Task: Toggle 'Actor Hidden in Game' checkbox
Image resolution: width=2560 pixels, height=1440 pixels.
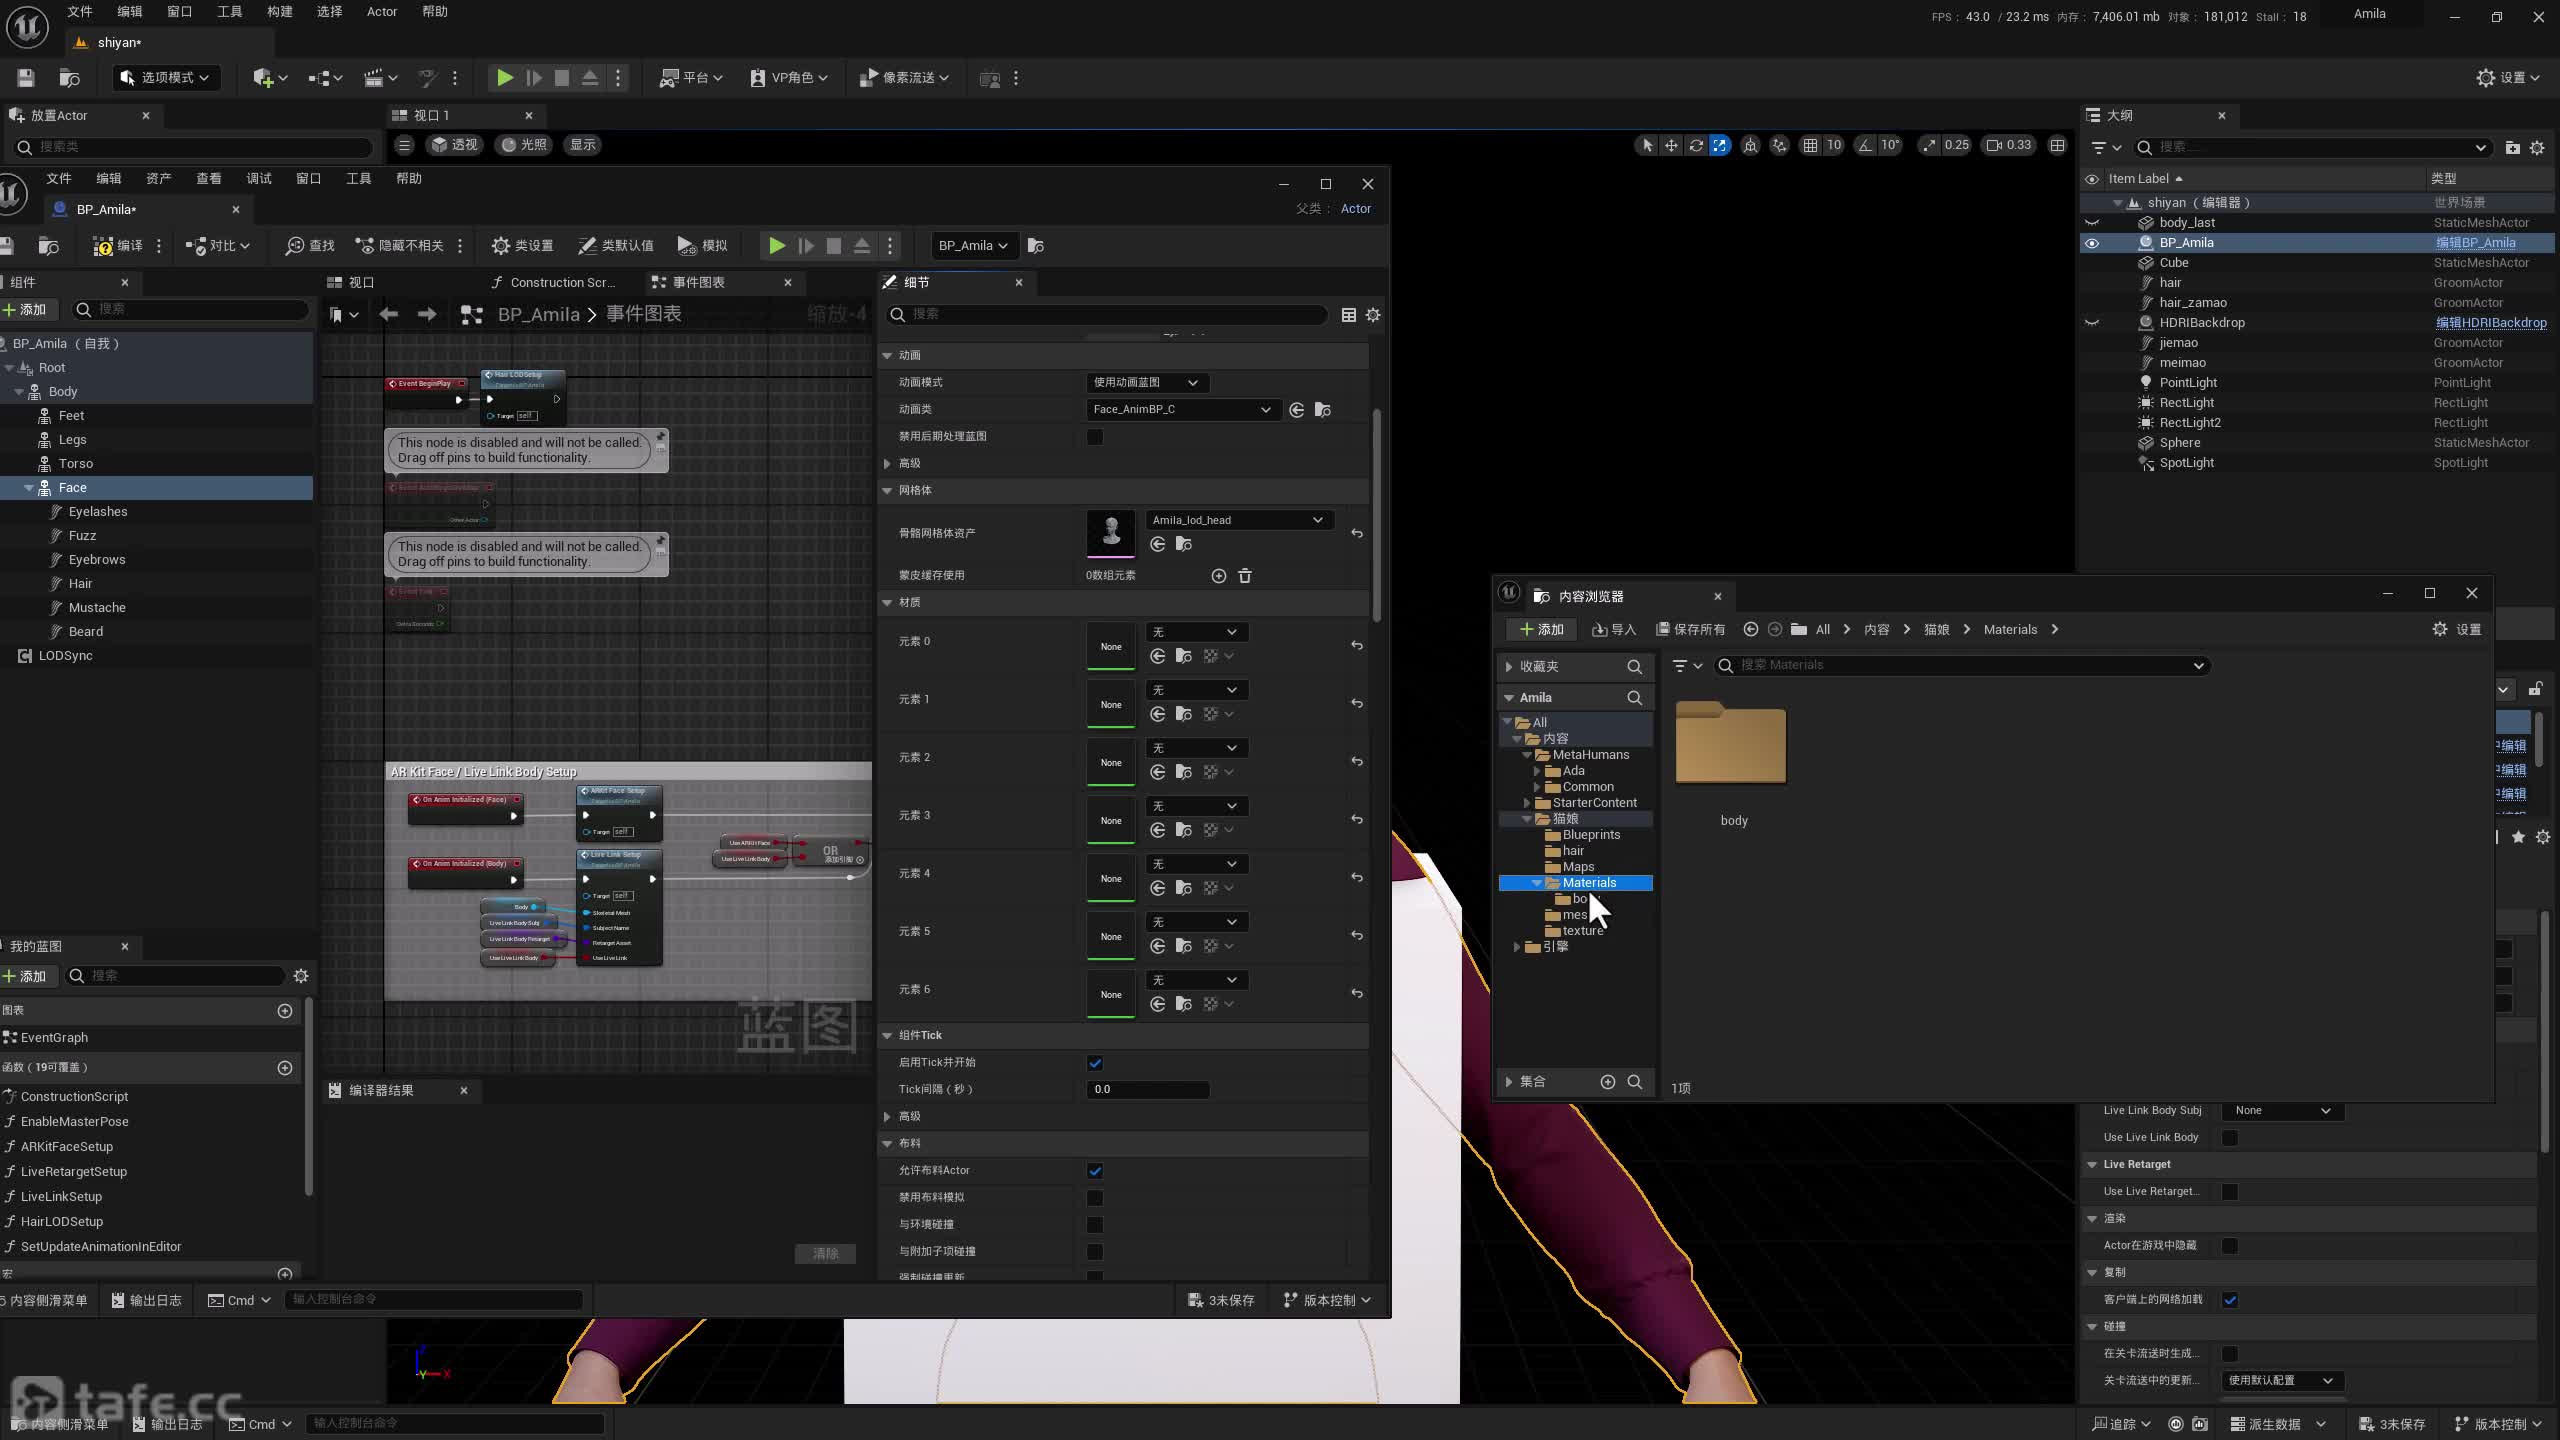Action: [2229, 1246]
